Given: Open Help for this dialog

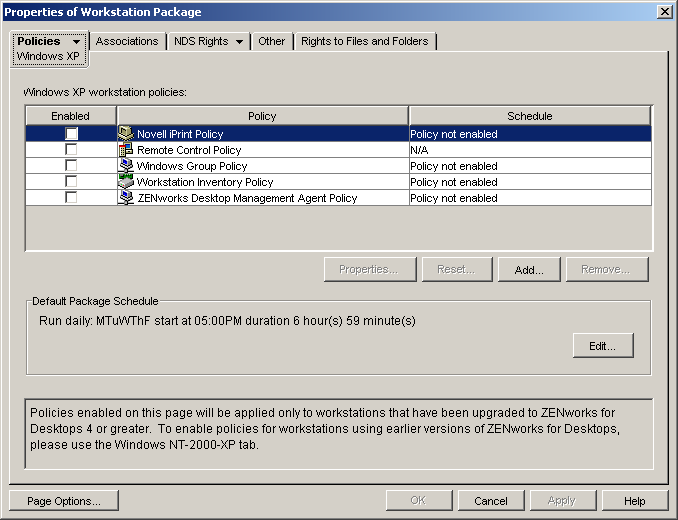Looking at the screenshot, I should coord(635,501).
